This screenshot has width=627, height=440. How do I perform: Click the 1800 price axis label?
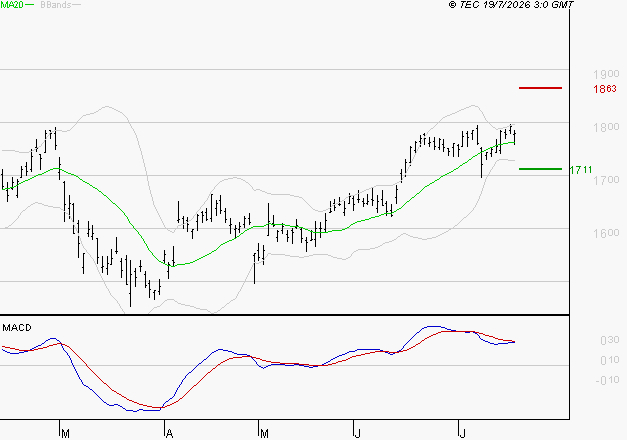[606, 128]
